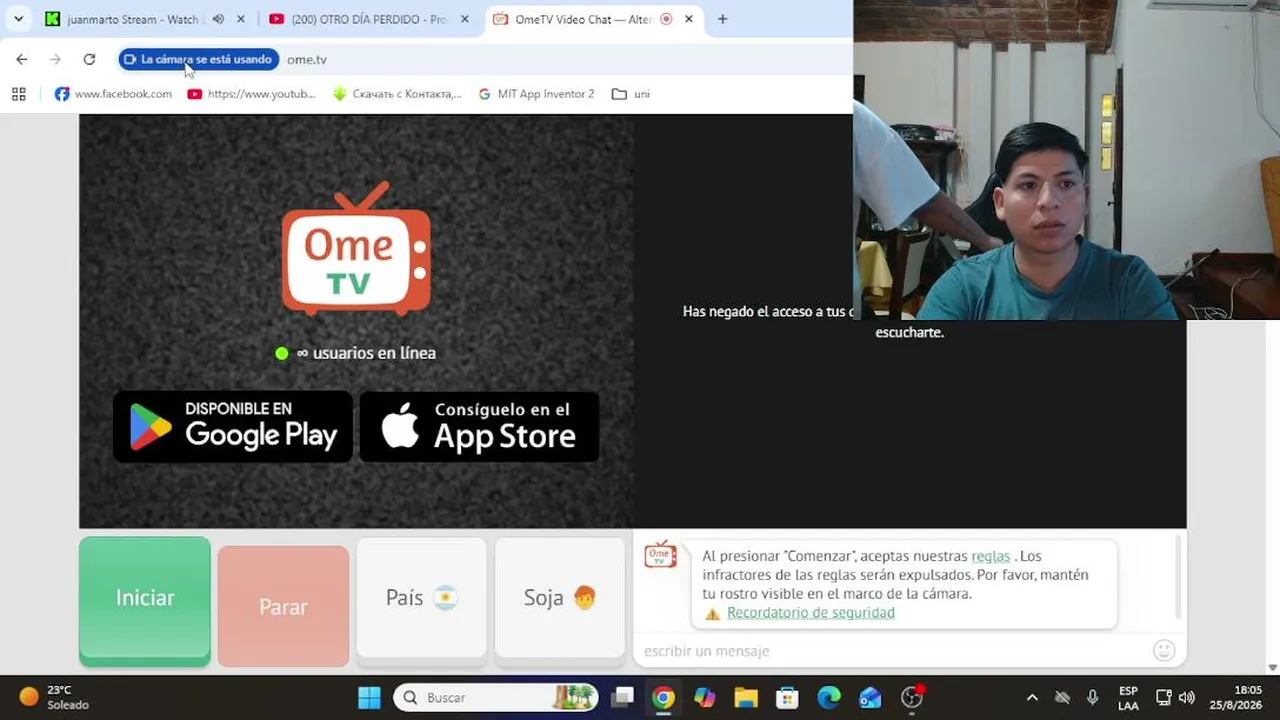Go back to the previous page
Image resolution: width=1280 pixels, height=720 pixels.
coord(22,59)
